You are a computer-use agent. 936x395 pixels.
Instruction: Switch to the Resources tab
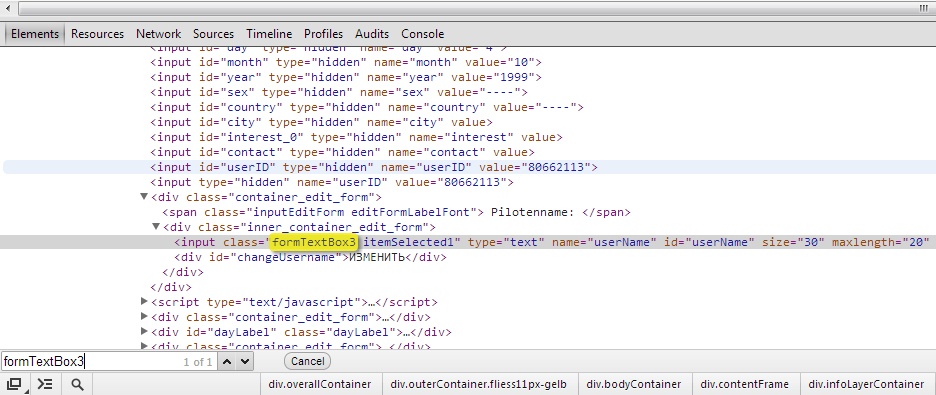97,34
